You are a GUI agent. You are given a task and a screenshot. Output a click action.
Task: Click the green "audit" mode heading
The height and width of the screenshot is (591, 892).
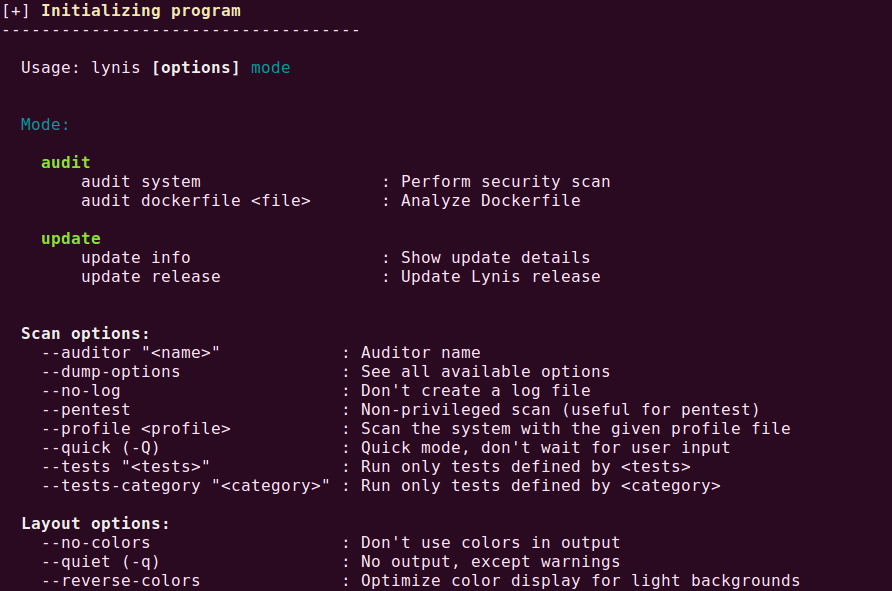(x=66, y=162)
